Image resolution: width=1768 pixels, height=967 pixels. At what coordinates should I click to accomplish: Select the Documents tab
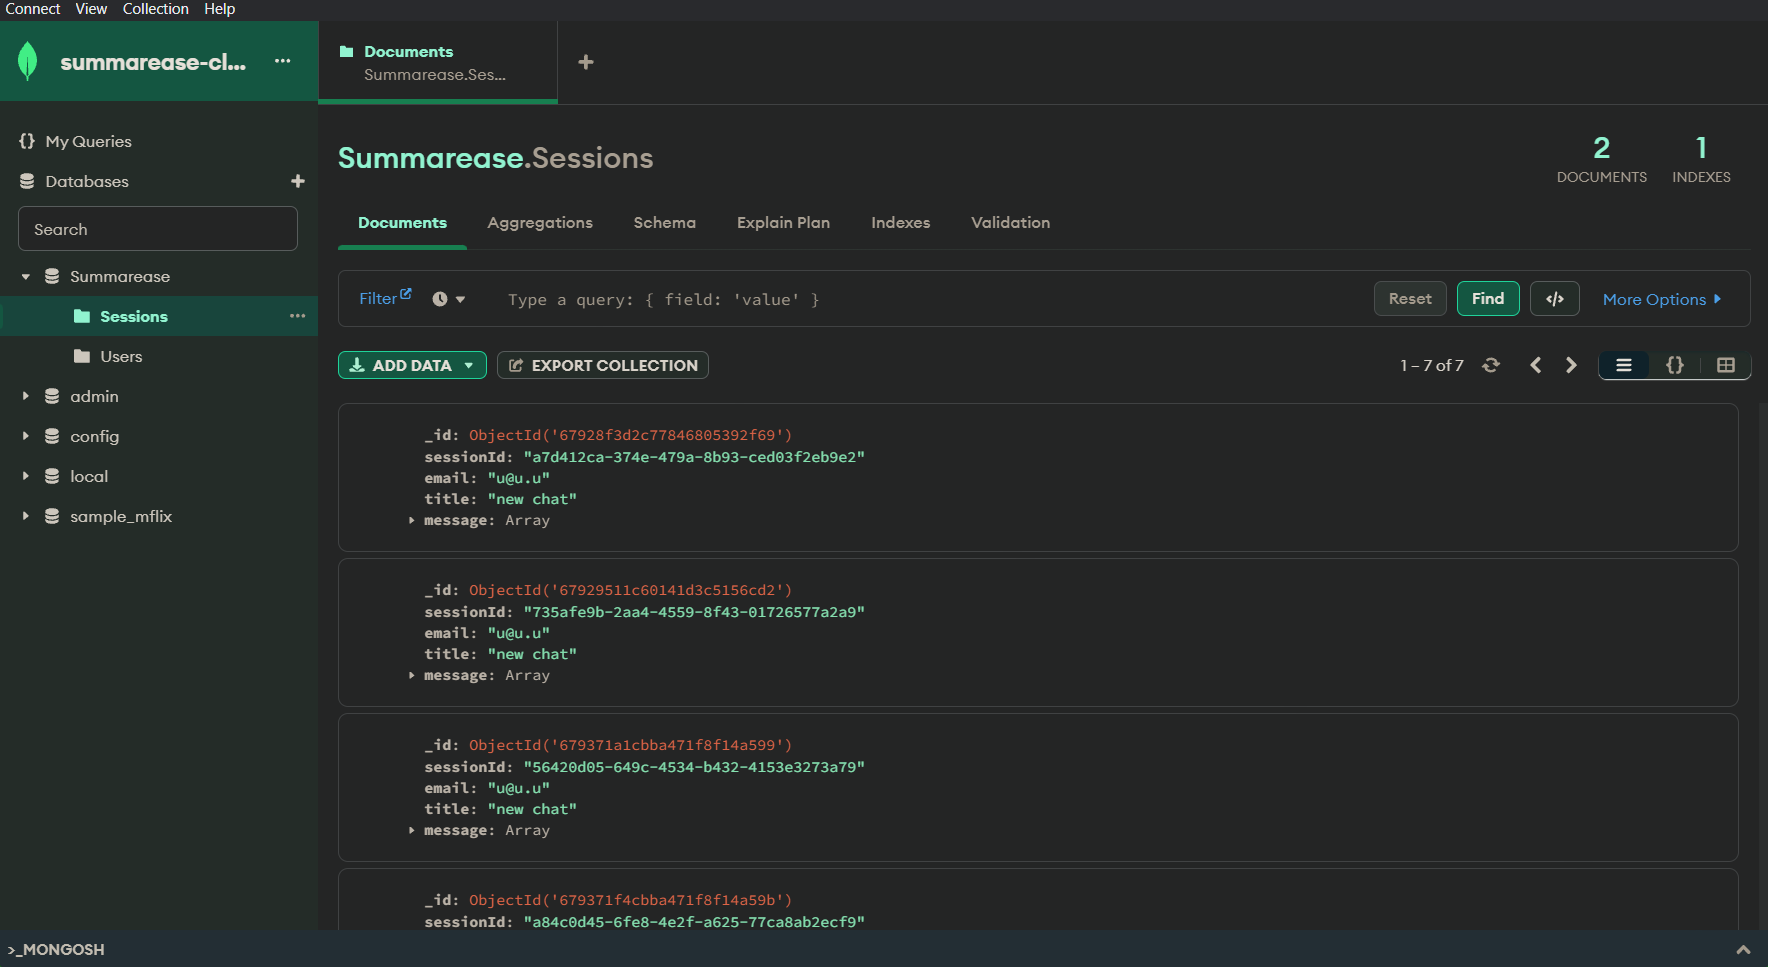(403, 223)
